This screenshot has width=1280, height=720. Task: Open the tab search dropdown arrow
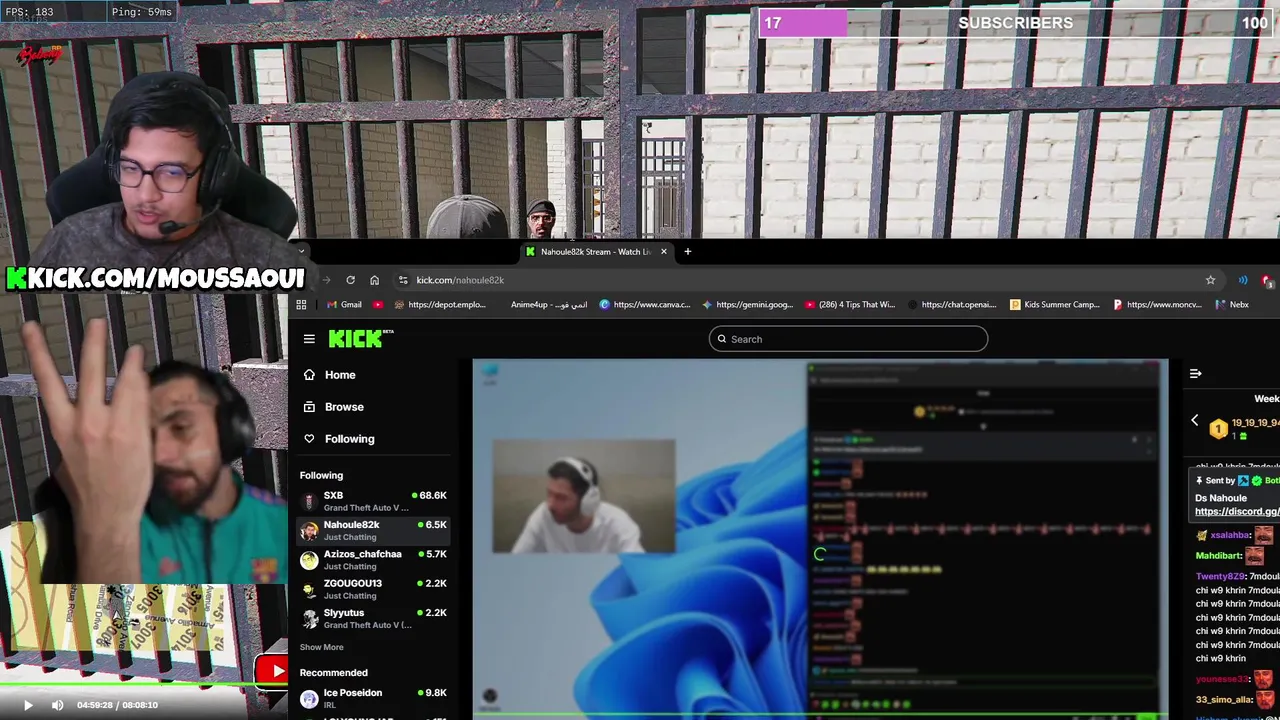point(300,252)
